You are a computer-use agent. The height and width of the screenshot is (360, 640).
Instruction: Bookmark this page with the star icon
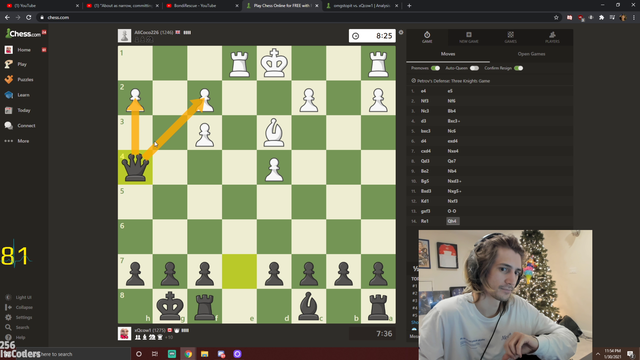pyautogui.click(x=556, y=18)
